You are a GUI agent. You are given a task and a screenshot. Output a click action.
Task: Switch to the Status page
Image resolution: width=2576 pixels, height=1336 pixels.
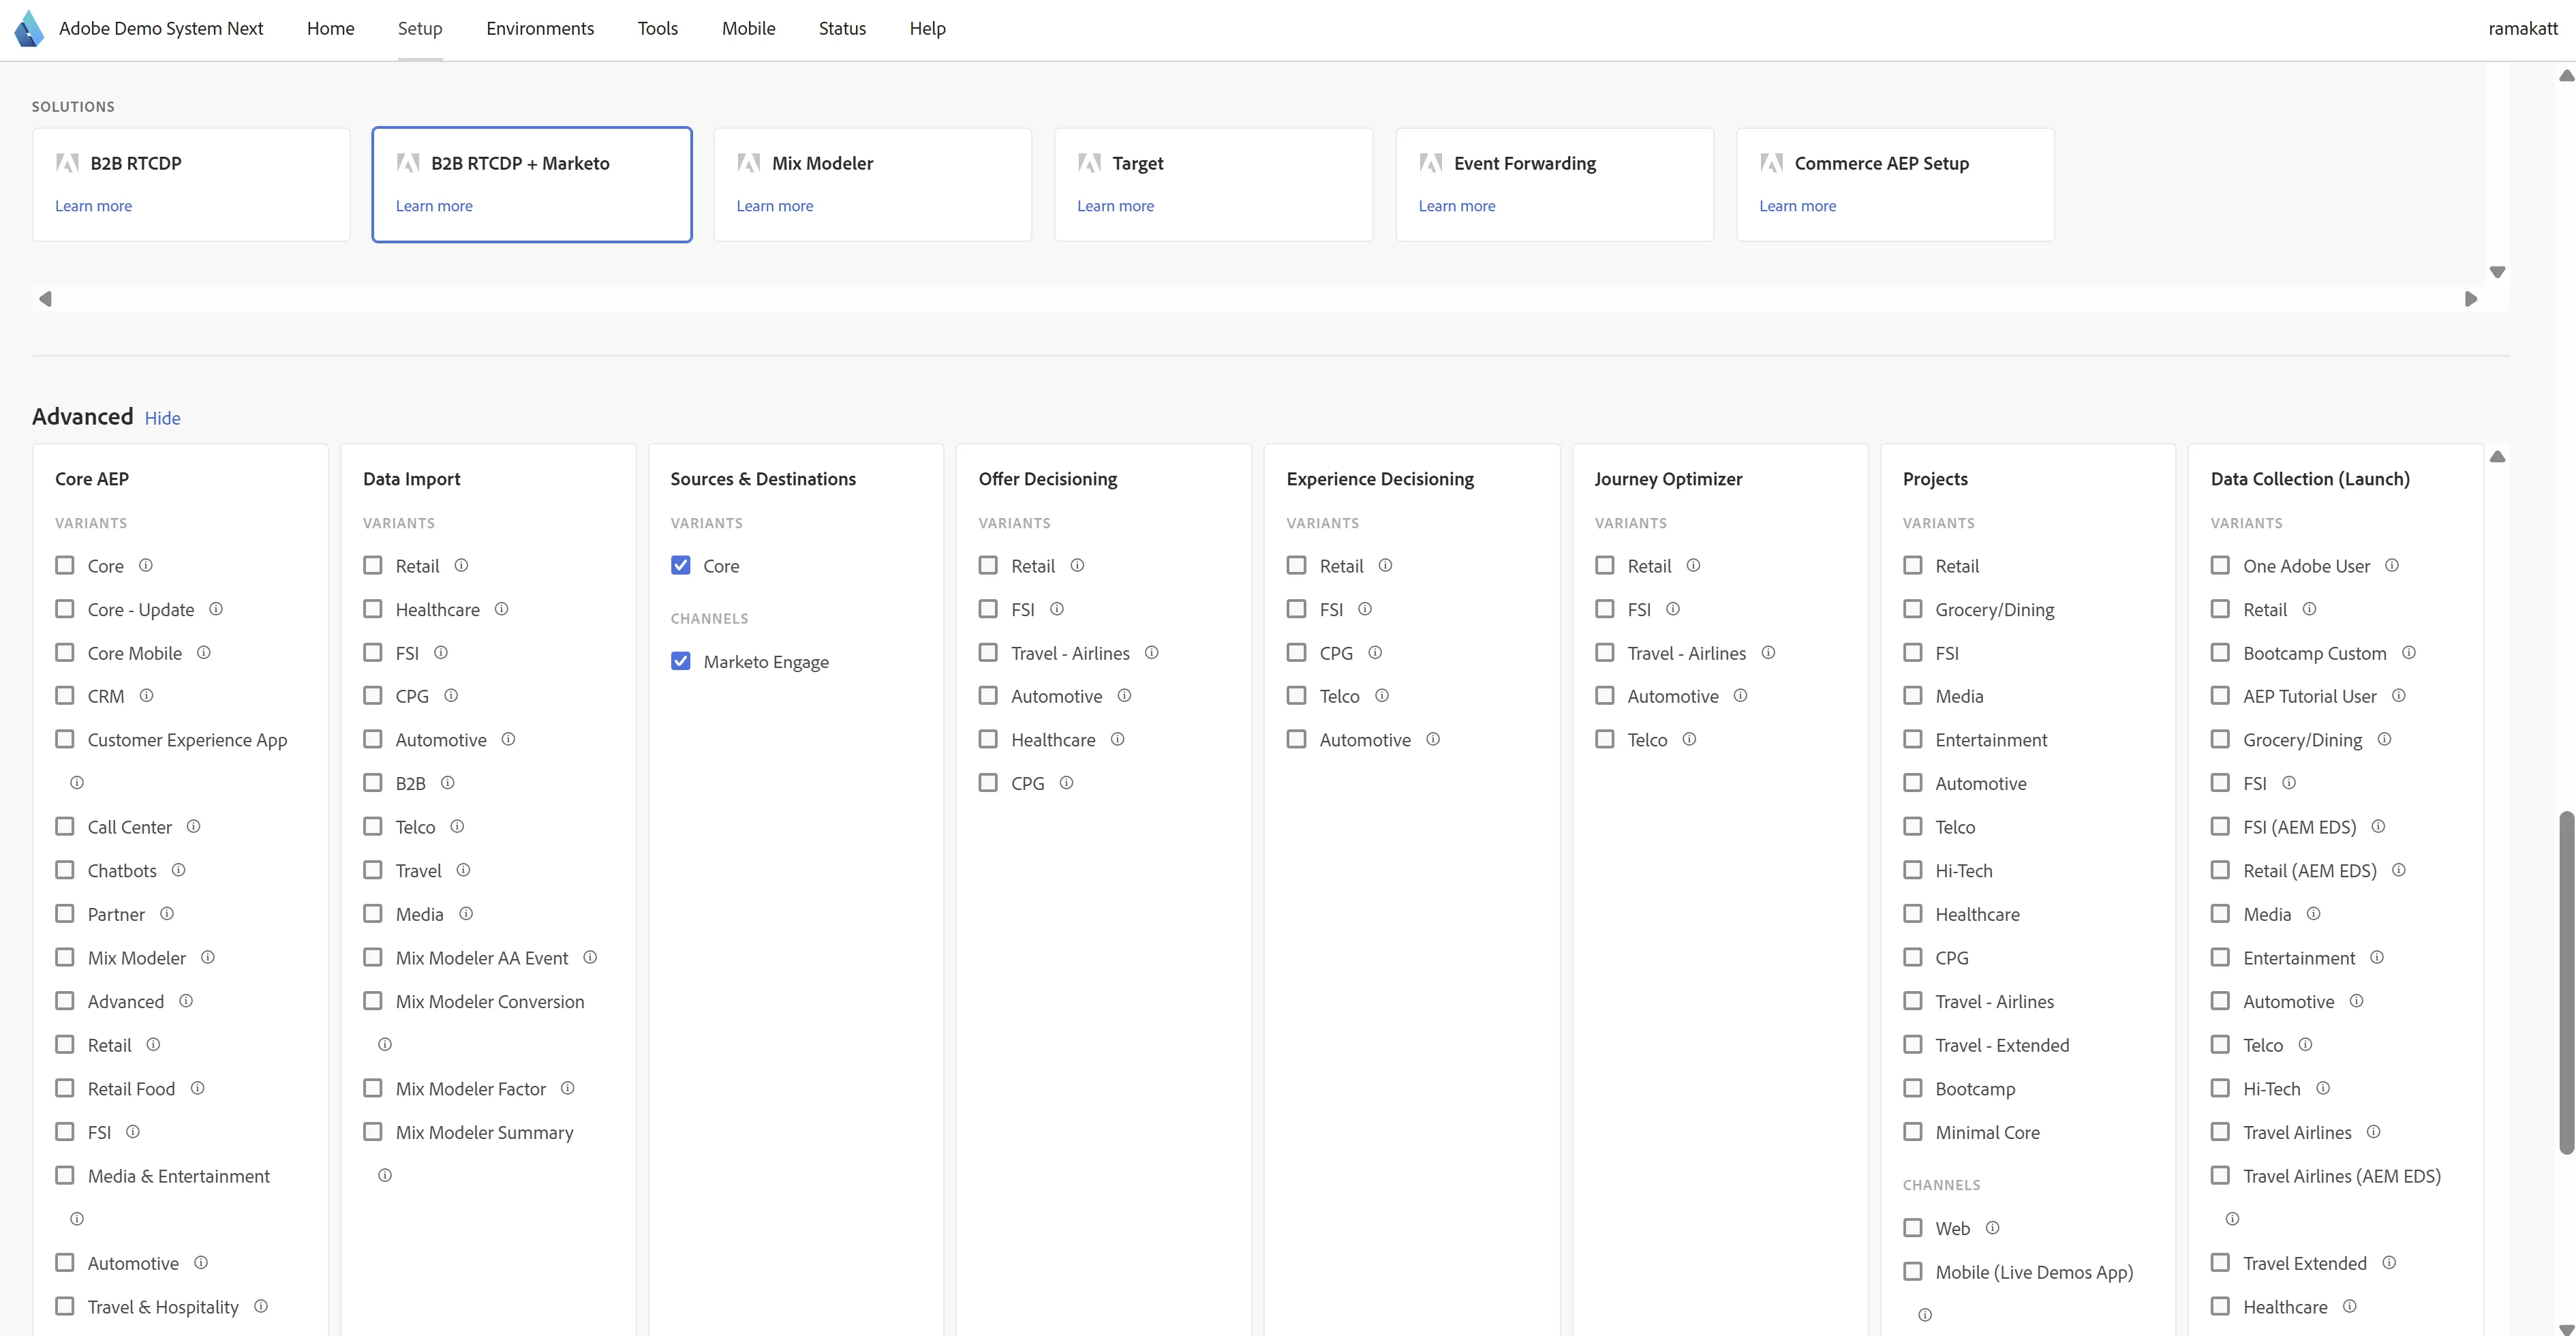pos(842,29)
